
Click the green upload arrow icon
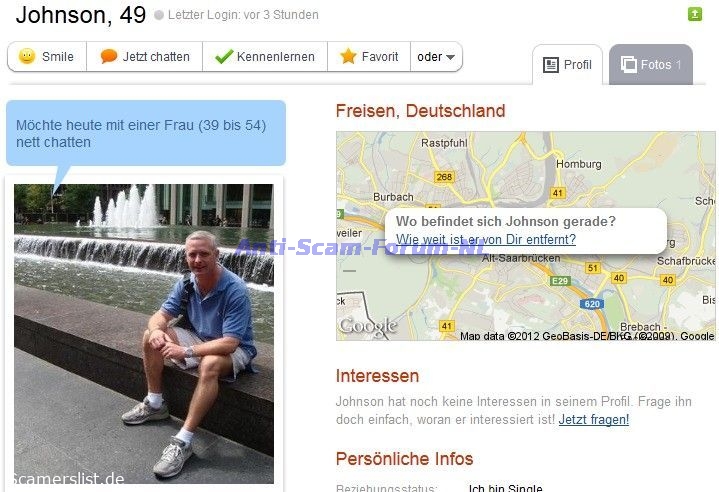point(695,14)
